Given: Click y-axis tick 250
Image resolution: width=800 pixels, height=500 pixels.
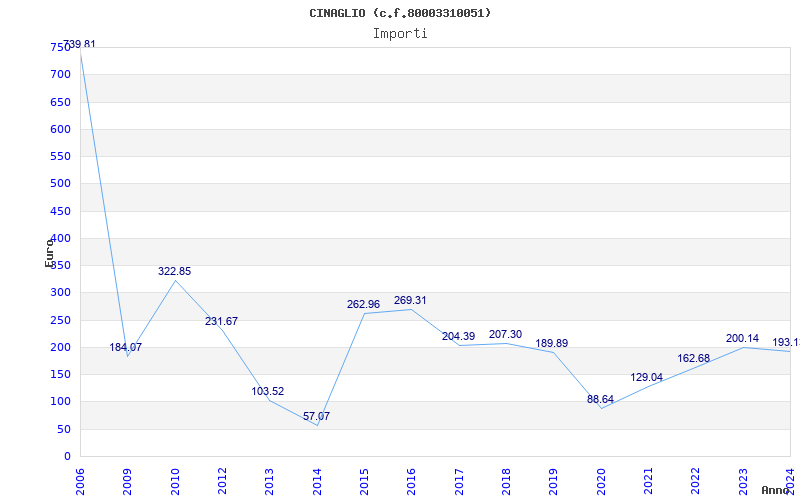Looking at the screenshot, I should pyautogui.click(x=60, y=320).
